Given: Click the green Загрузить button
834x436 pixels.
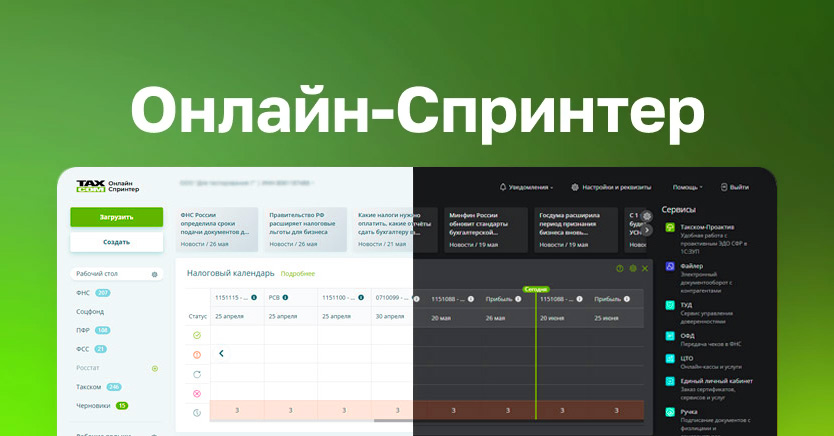Looking at the screenshot, I should (x=116, y=217).
